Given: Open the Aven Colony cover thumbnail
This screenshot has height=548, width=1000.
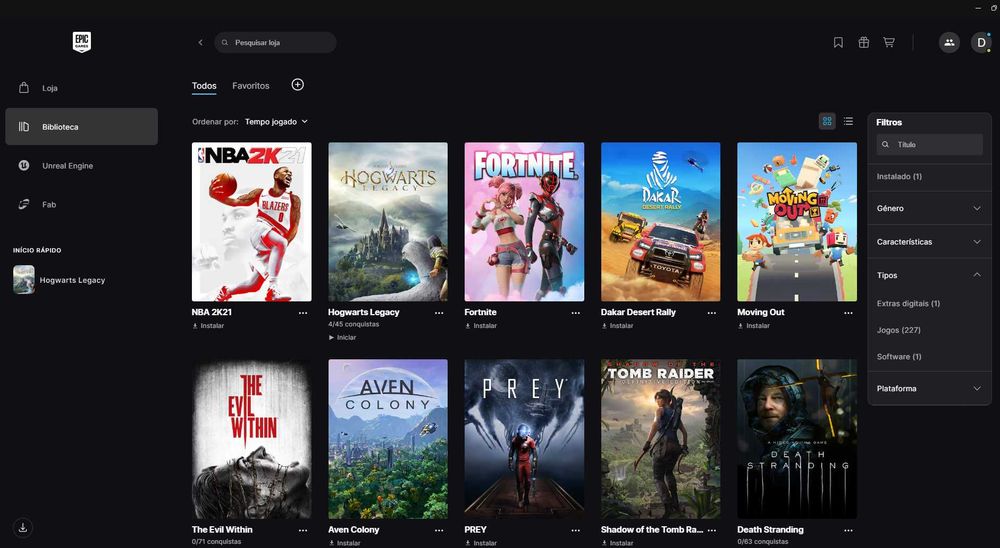Looking at the screenshot, I should [x=388, y=439].
